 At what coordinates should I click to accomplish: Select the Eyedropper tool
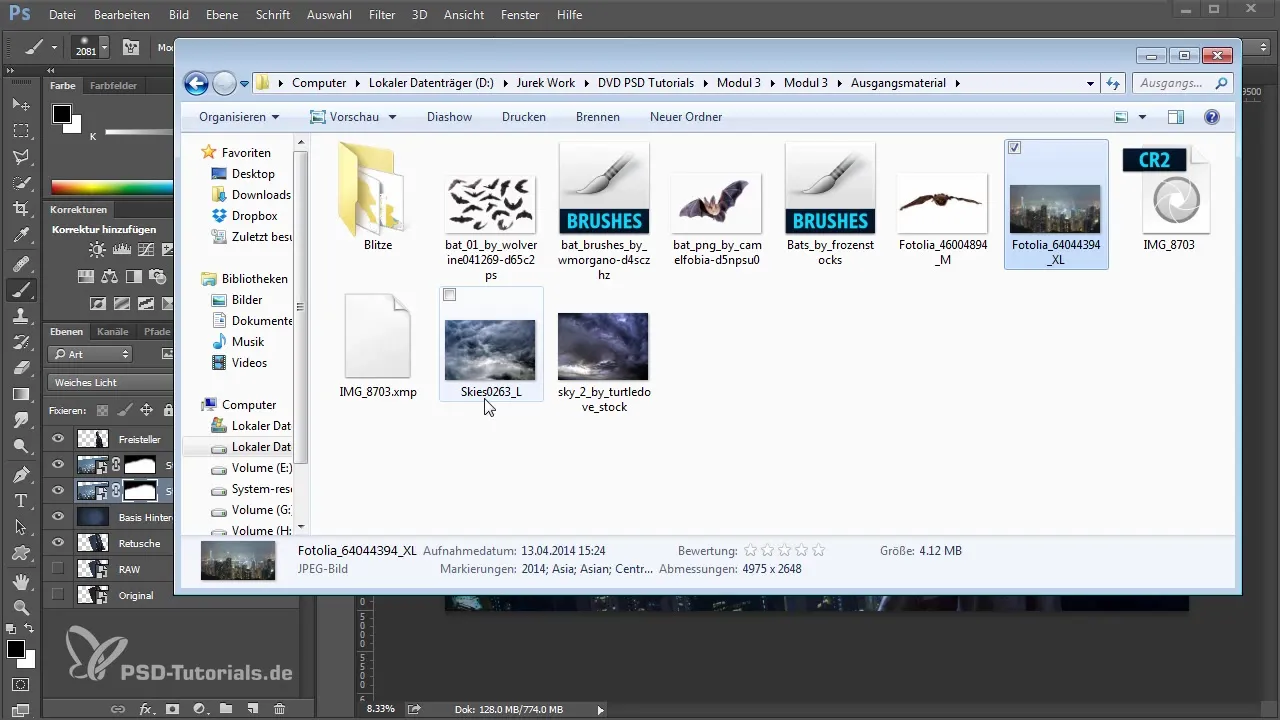coord(20,236)
